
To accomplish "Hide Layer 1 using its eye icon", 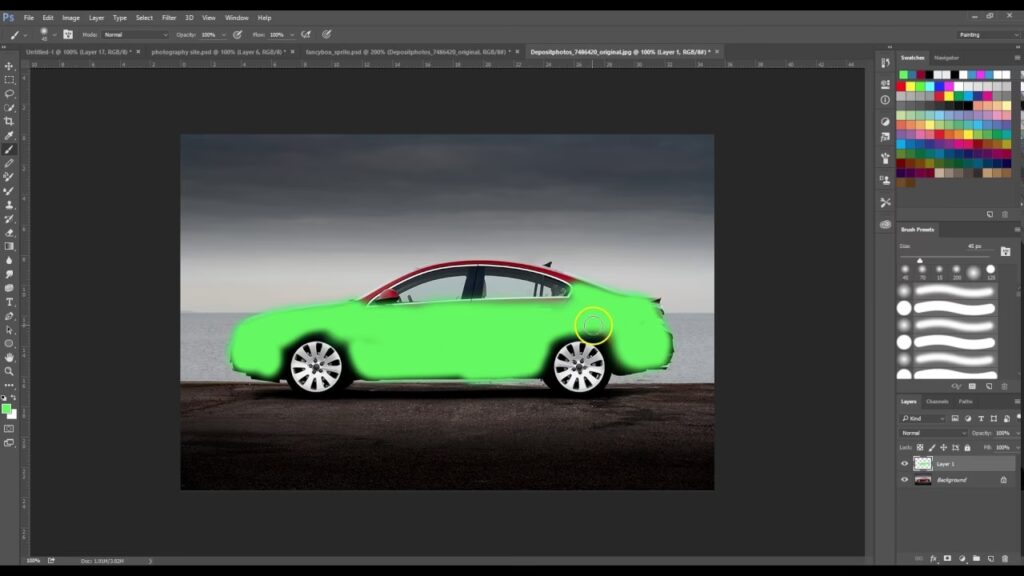I will (x=905, y=464).
